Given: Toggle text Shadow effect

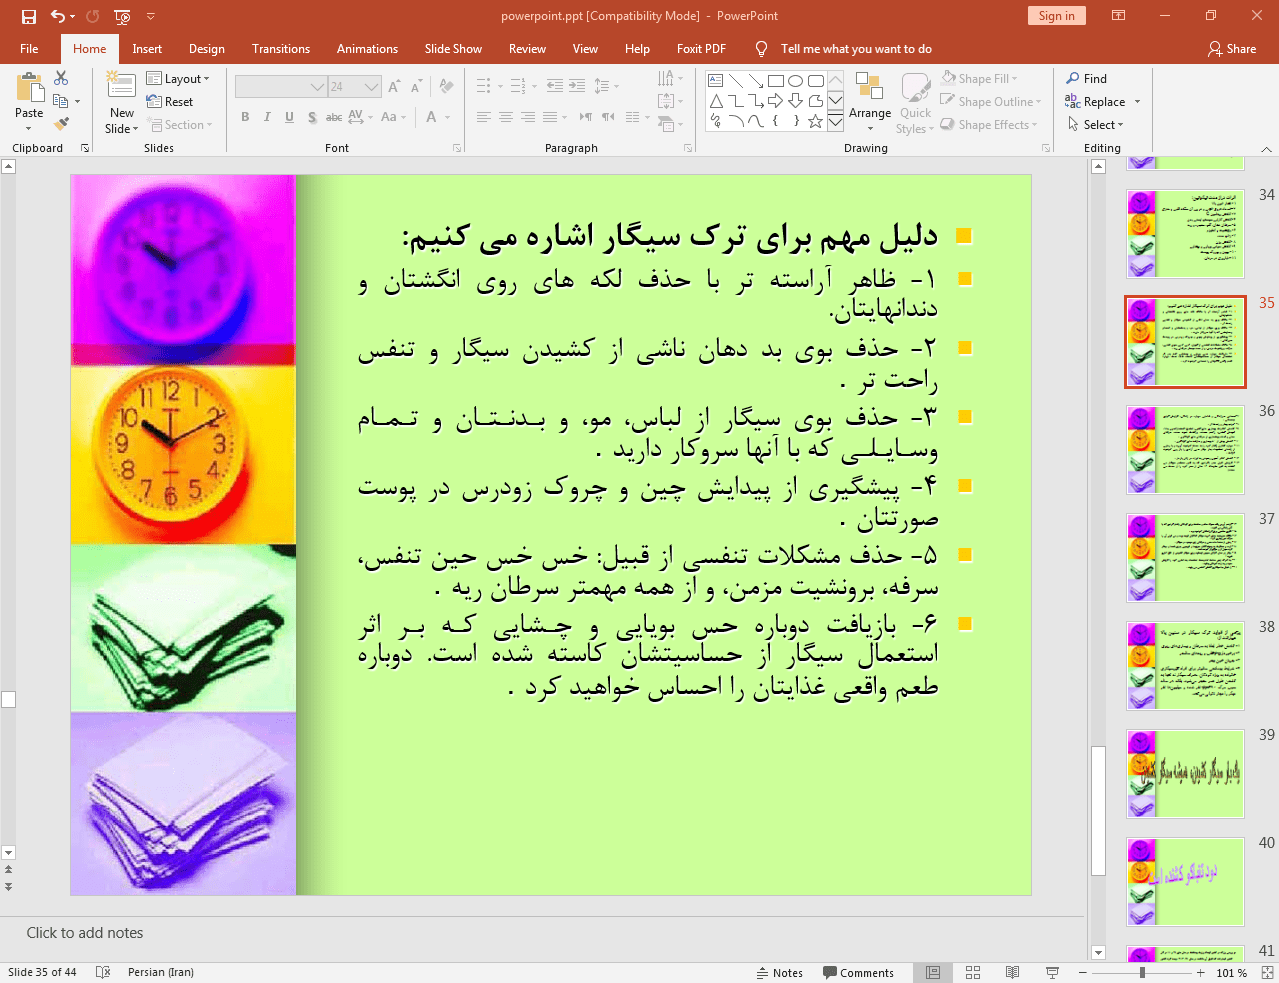Looking at the screenshot, I should pyautogui.click(x=312, y=117).
